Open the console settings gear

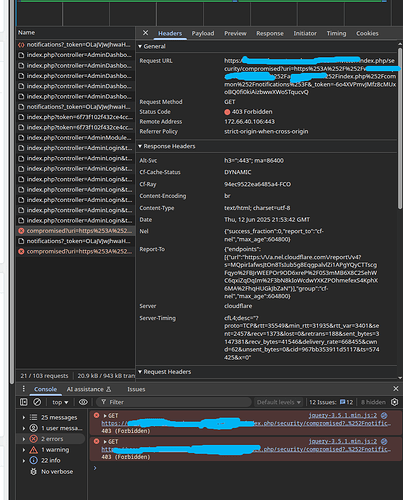395,402
